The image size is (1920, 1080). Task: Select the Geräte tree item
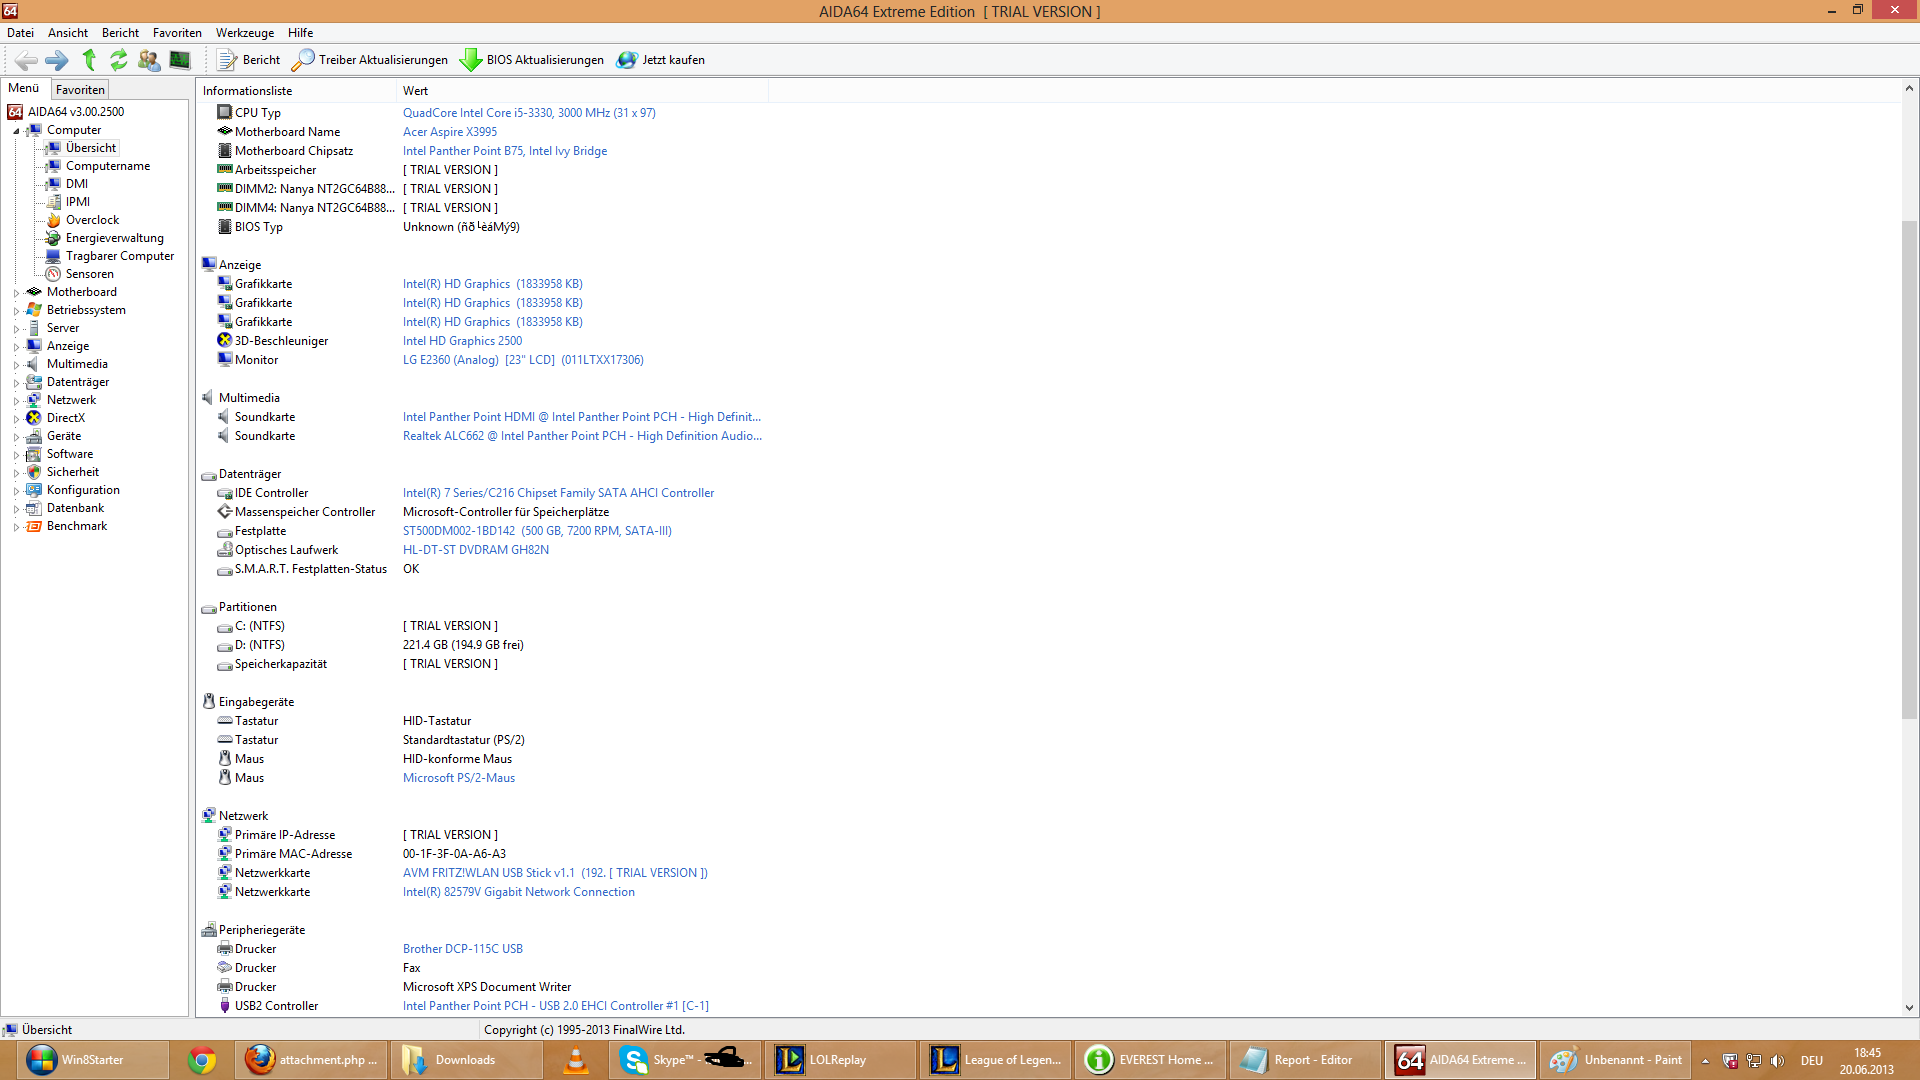(x=64, y=436)
